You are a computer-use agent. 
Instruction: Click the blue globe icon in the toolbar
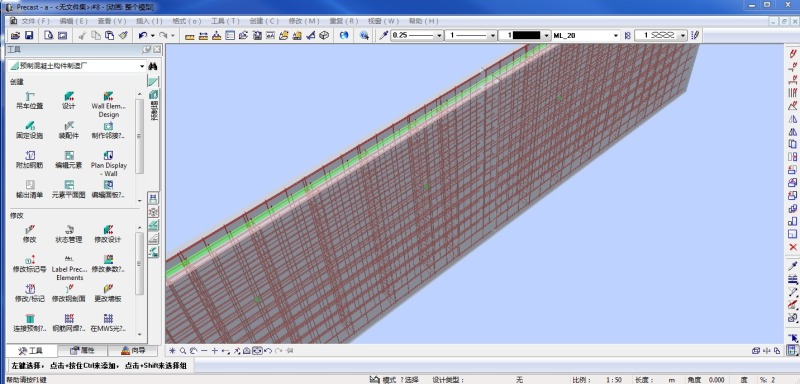[344, 35]
